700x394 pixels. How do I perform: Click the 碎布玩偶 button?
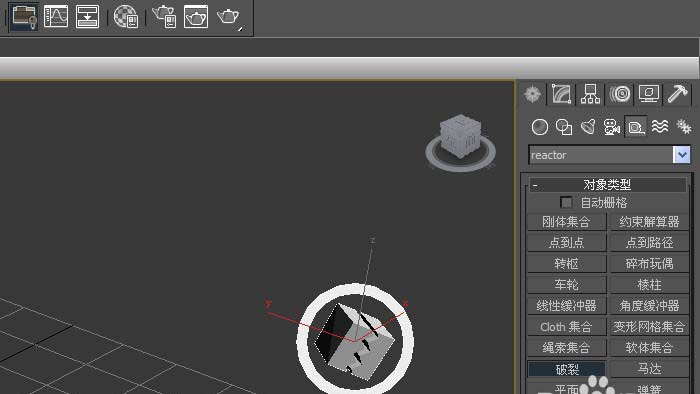click(650, 264)
